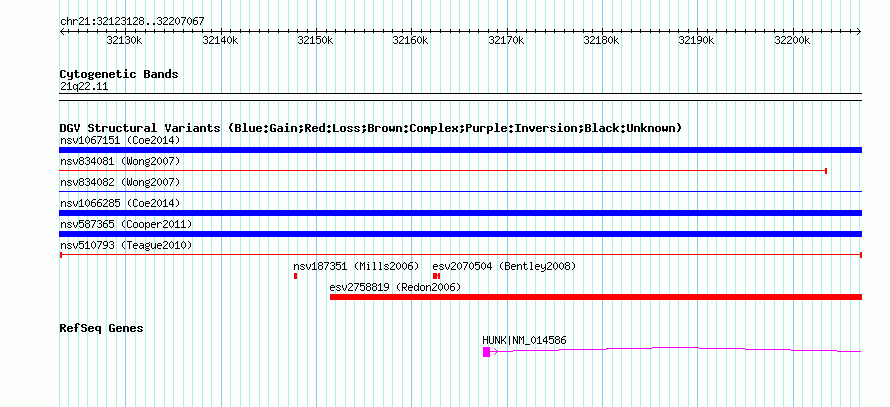Click the esv2758819 (Redon2006) label
The height and width of the screenshot is (407, 890).
(395, 287)
